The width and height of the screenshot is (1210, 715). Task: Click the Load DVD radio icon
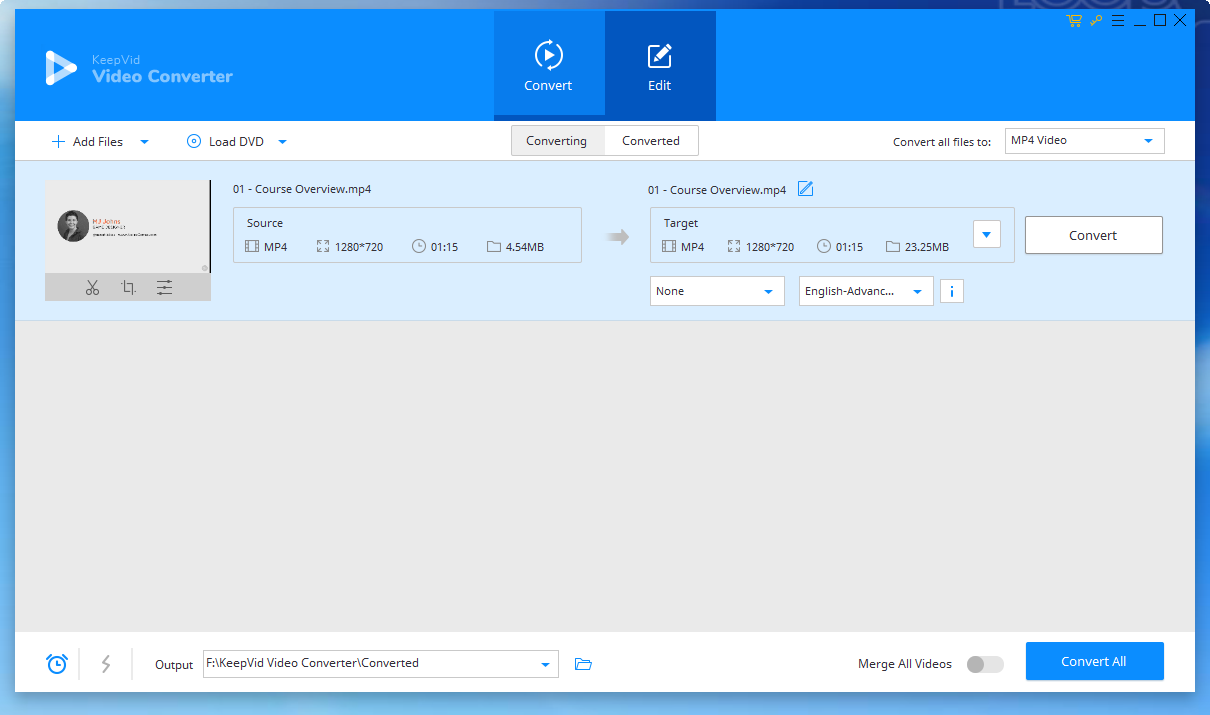193,141
